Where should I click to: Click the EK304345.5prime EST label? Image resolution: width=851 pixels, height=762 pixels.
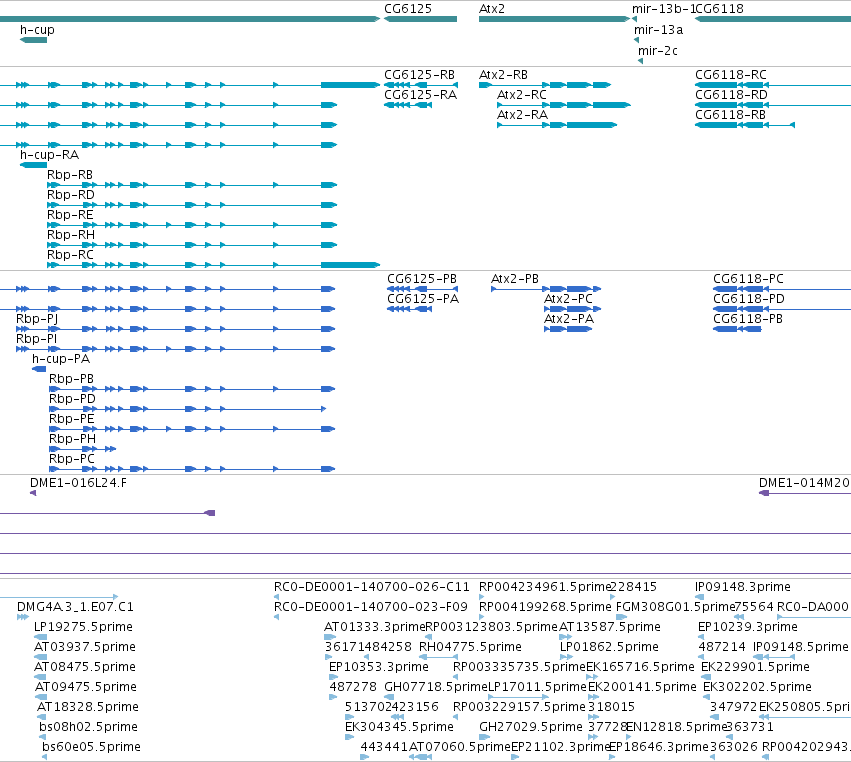coord(399,727)
